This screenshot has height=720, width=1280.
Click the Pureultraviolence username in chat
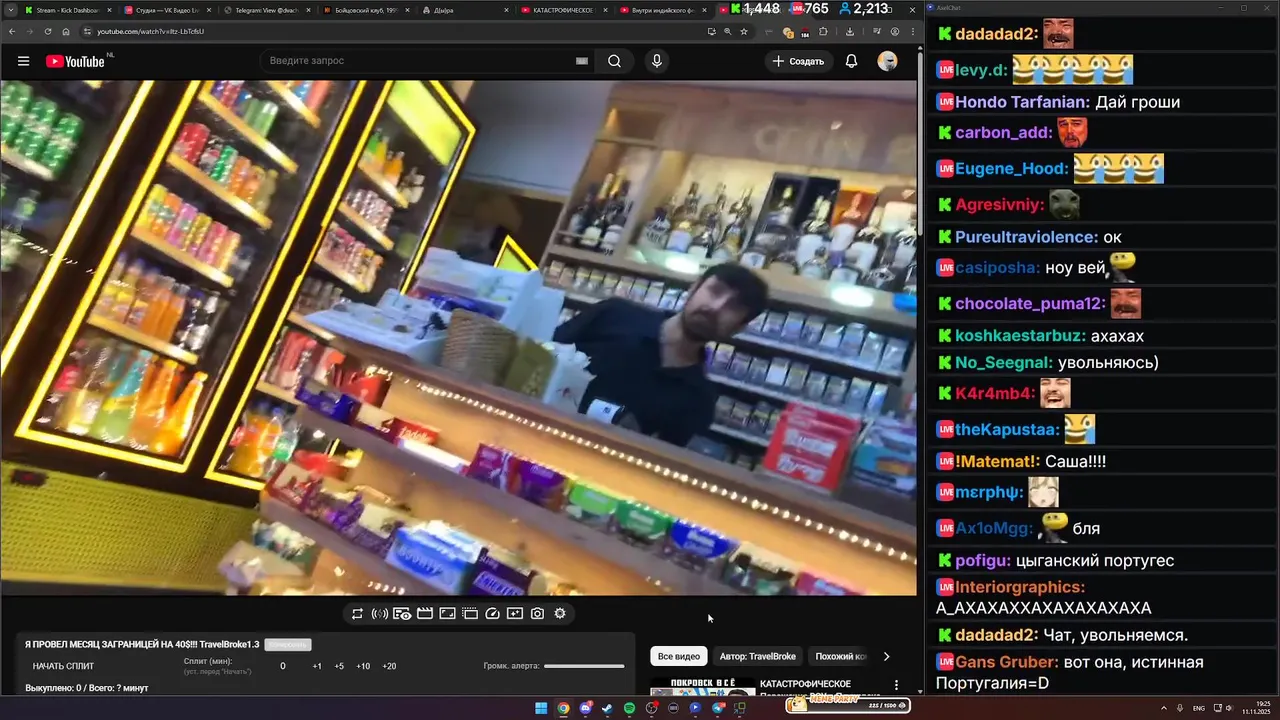pos(1027,237)
